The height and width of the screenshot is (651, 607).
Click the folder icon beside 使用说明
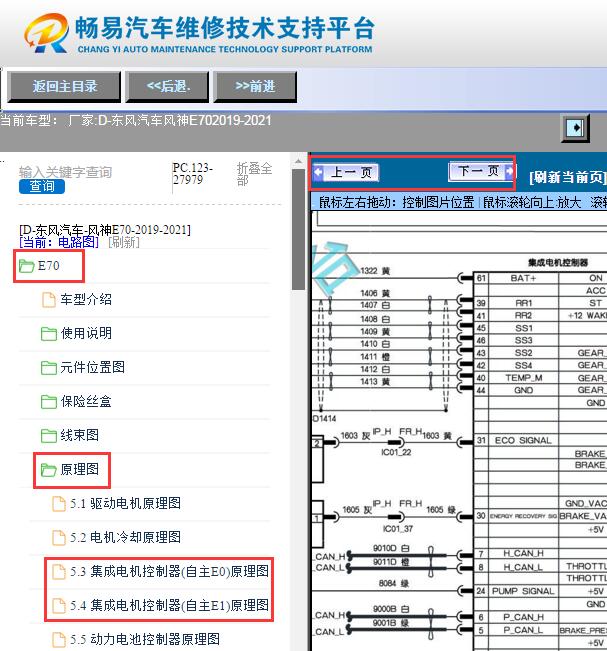(49, 333)
